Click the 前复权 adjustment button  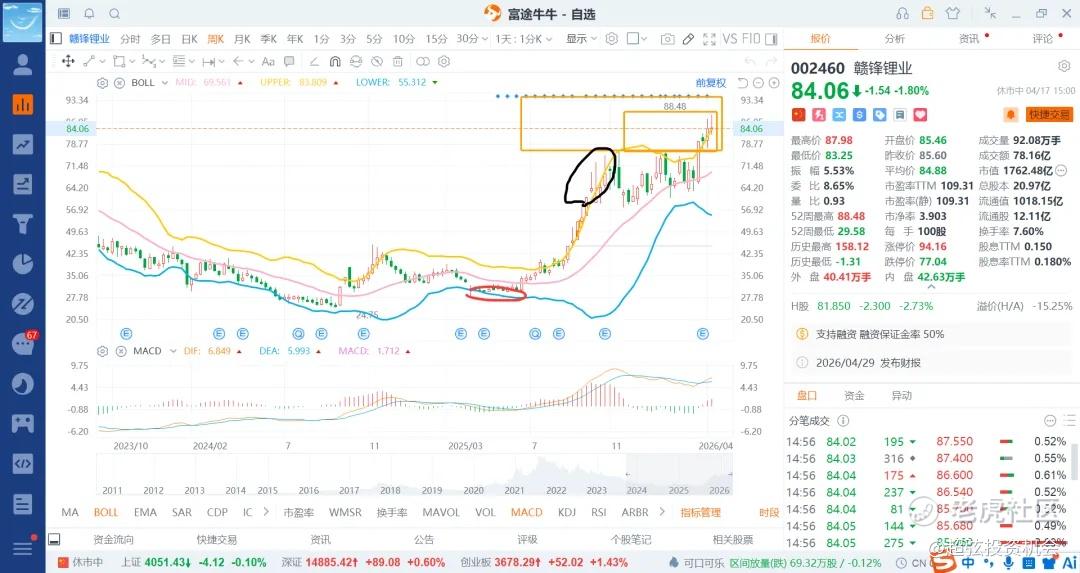[x=711, y=83]
